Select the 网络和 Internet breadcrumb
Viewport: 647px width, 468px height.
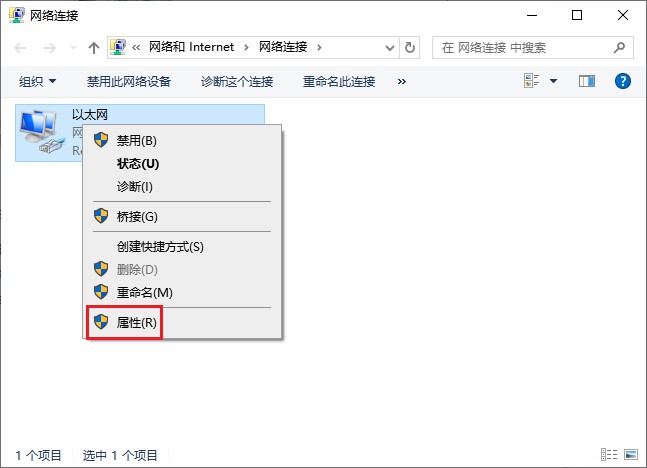(191, 47)
